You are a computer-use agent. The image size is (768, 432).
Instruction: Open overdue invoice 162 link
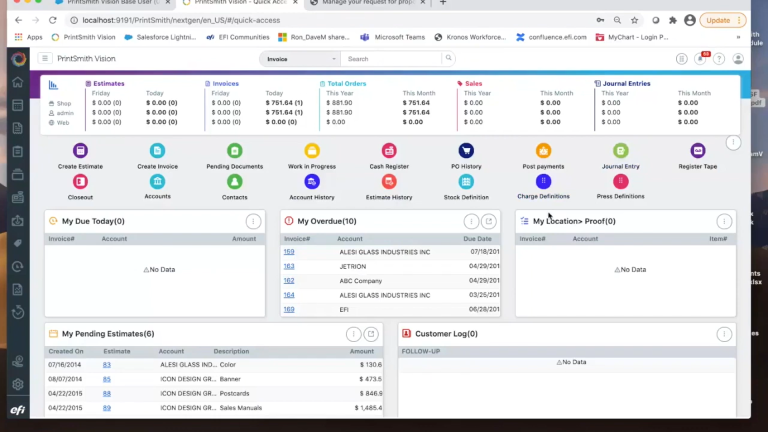(289, 281)
